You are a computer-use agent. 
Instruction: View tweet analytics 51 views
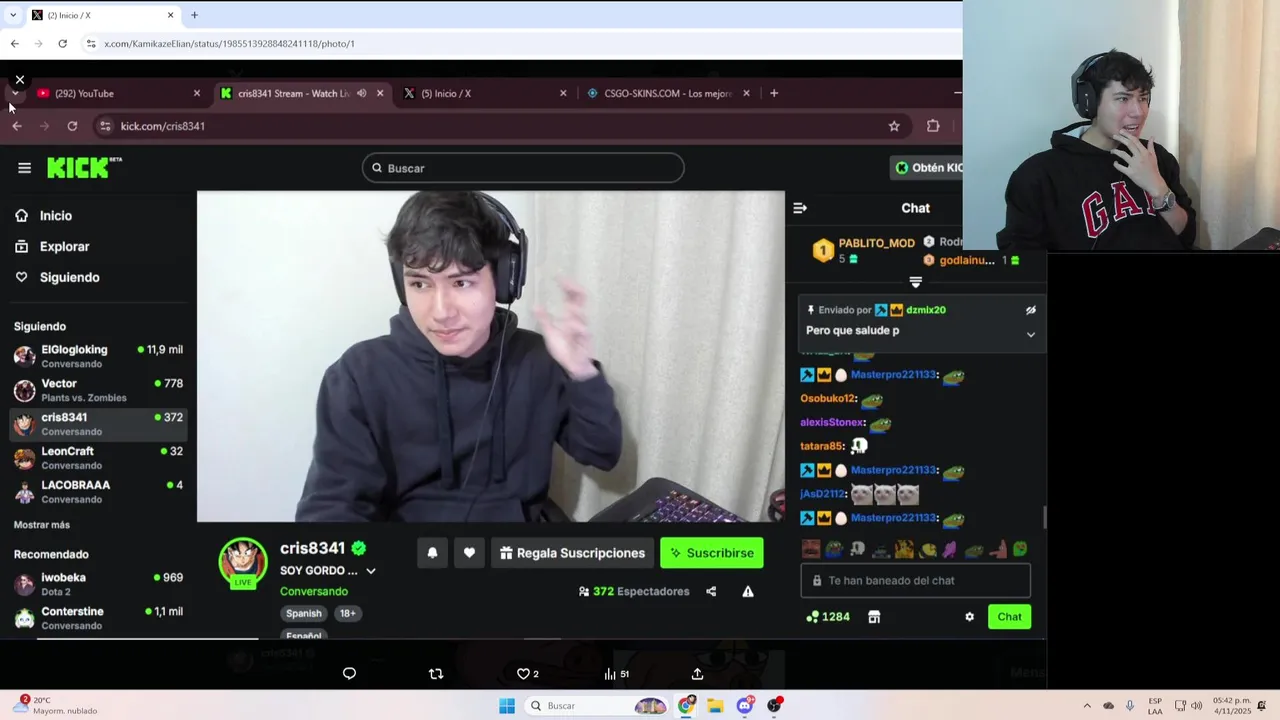(616, 674)
